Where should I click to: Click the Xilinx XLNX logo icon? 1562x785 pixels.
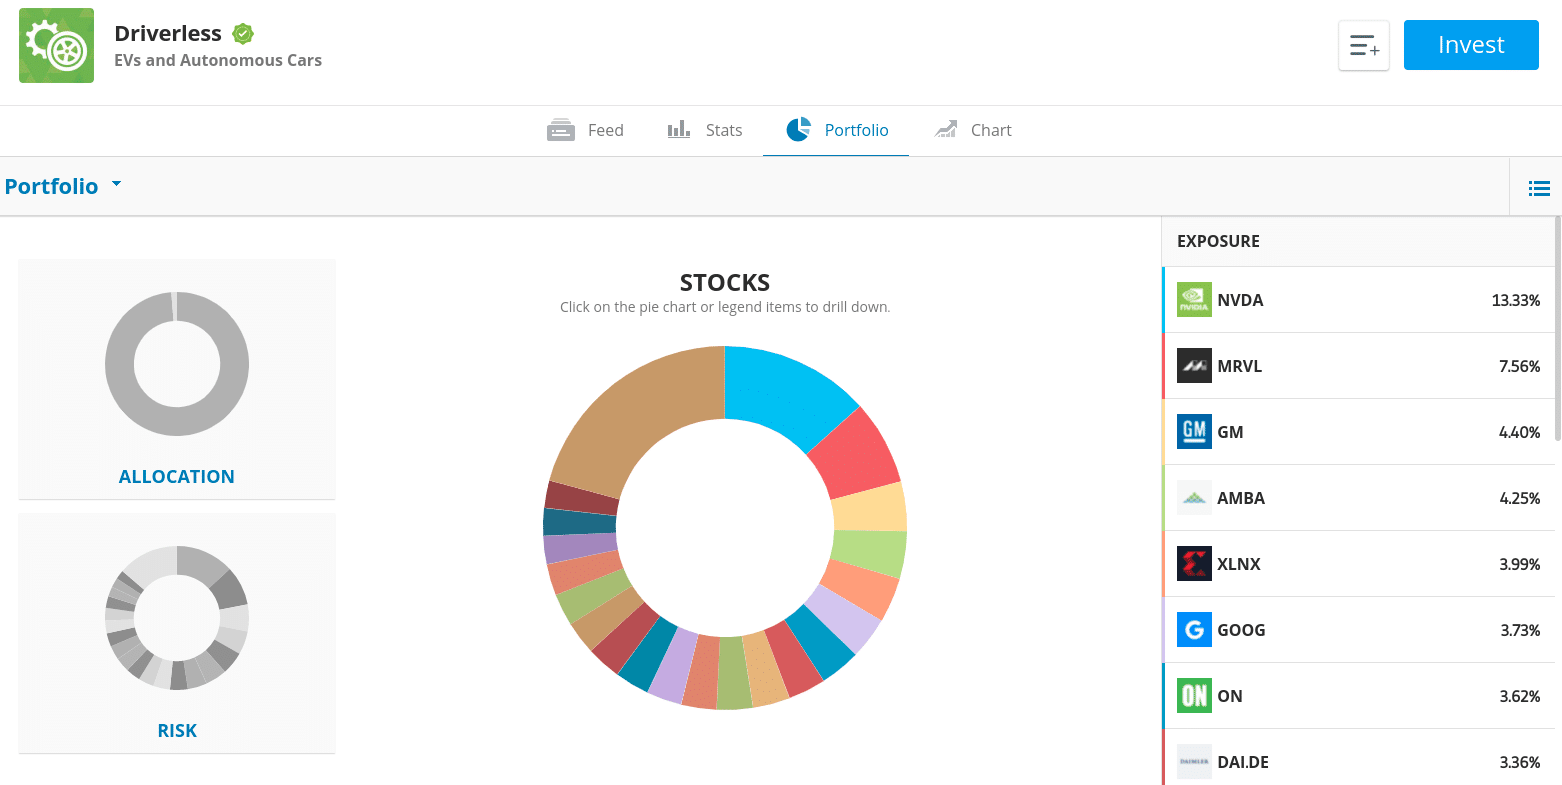[1194, 564]
